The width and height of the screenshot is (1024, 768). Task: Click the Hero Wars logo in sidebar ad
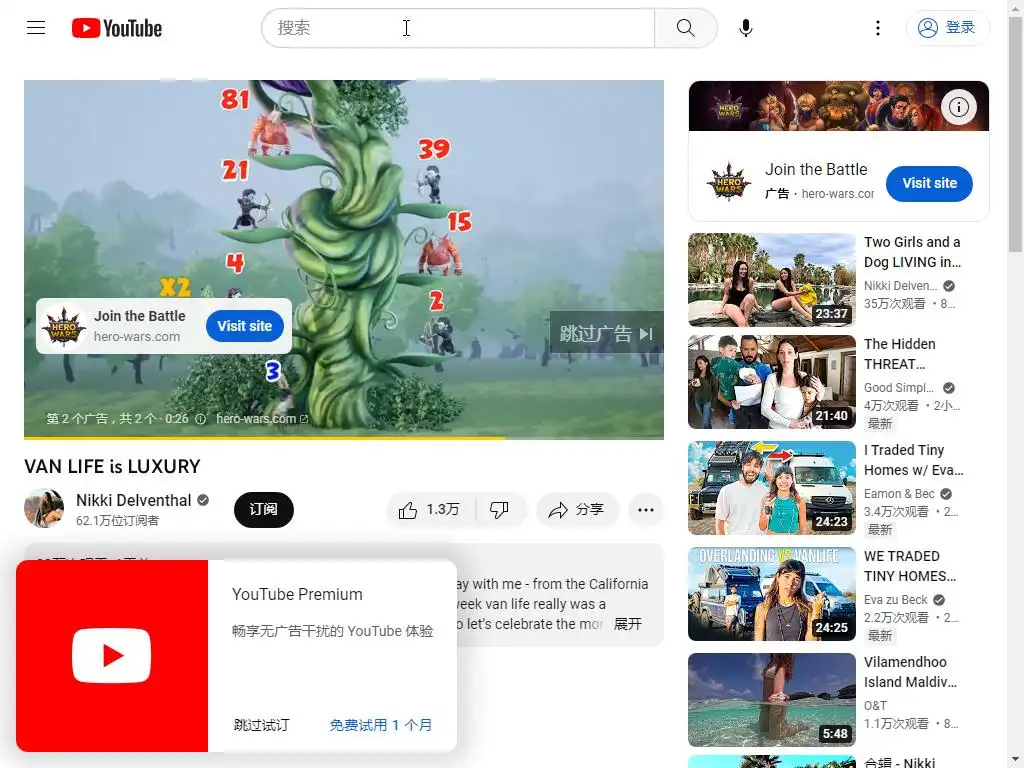click(729, 182)
